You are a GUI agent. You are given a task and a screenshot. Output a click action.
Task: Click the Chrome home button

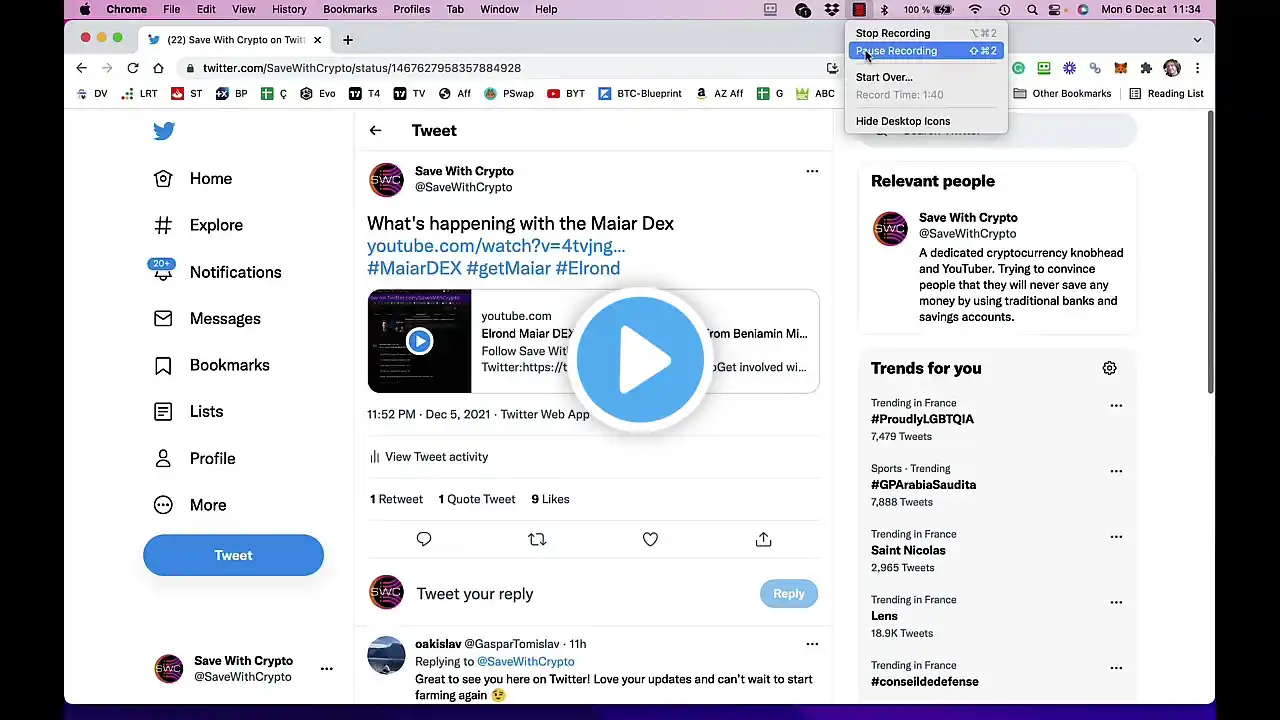click(x=158, y=68)
